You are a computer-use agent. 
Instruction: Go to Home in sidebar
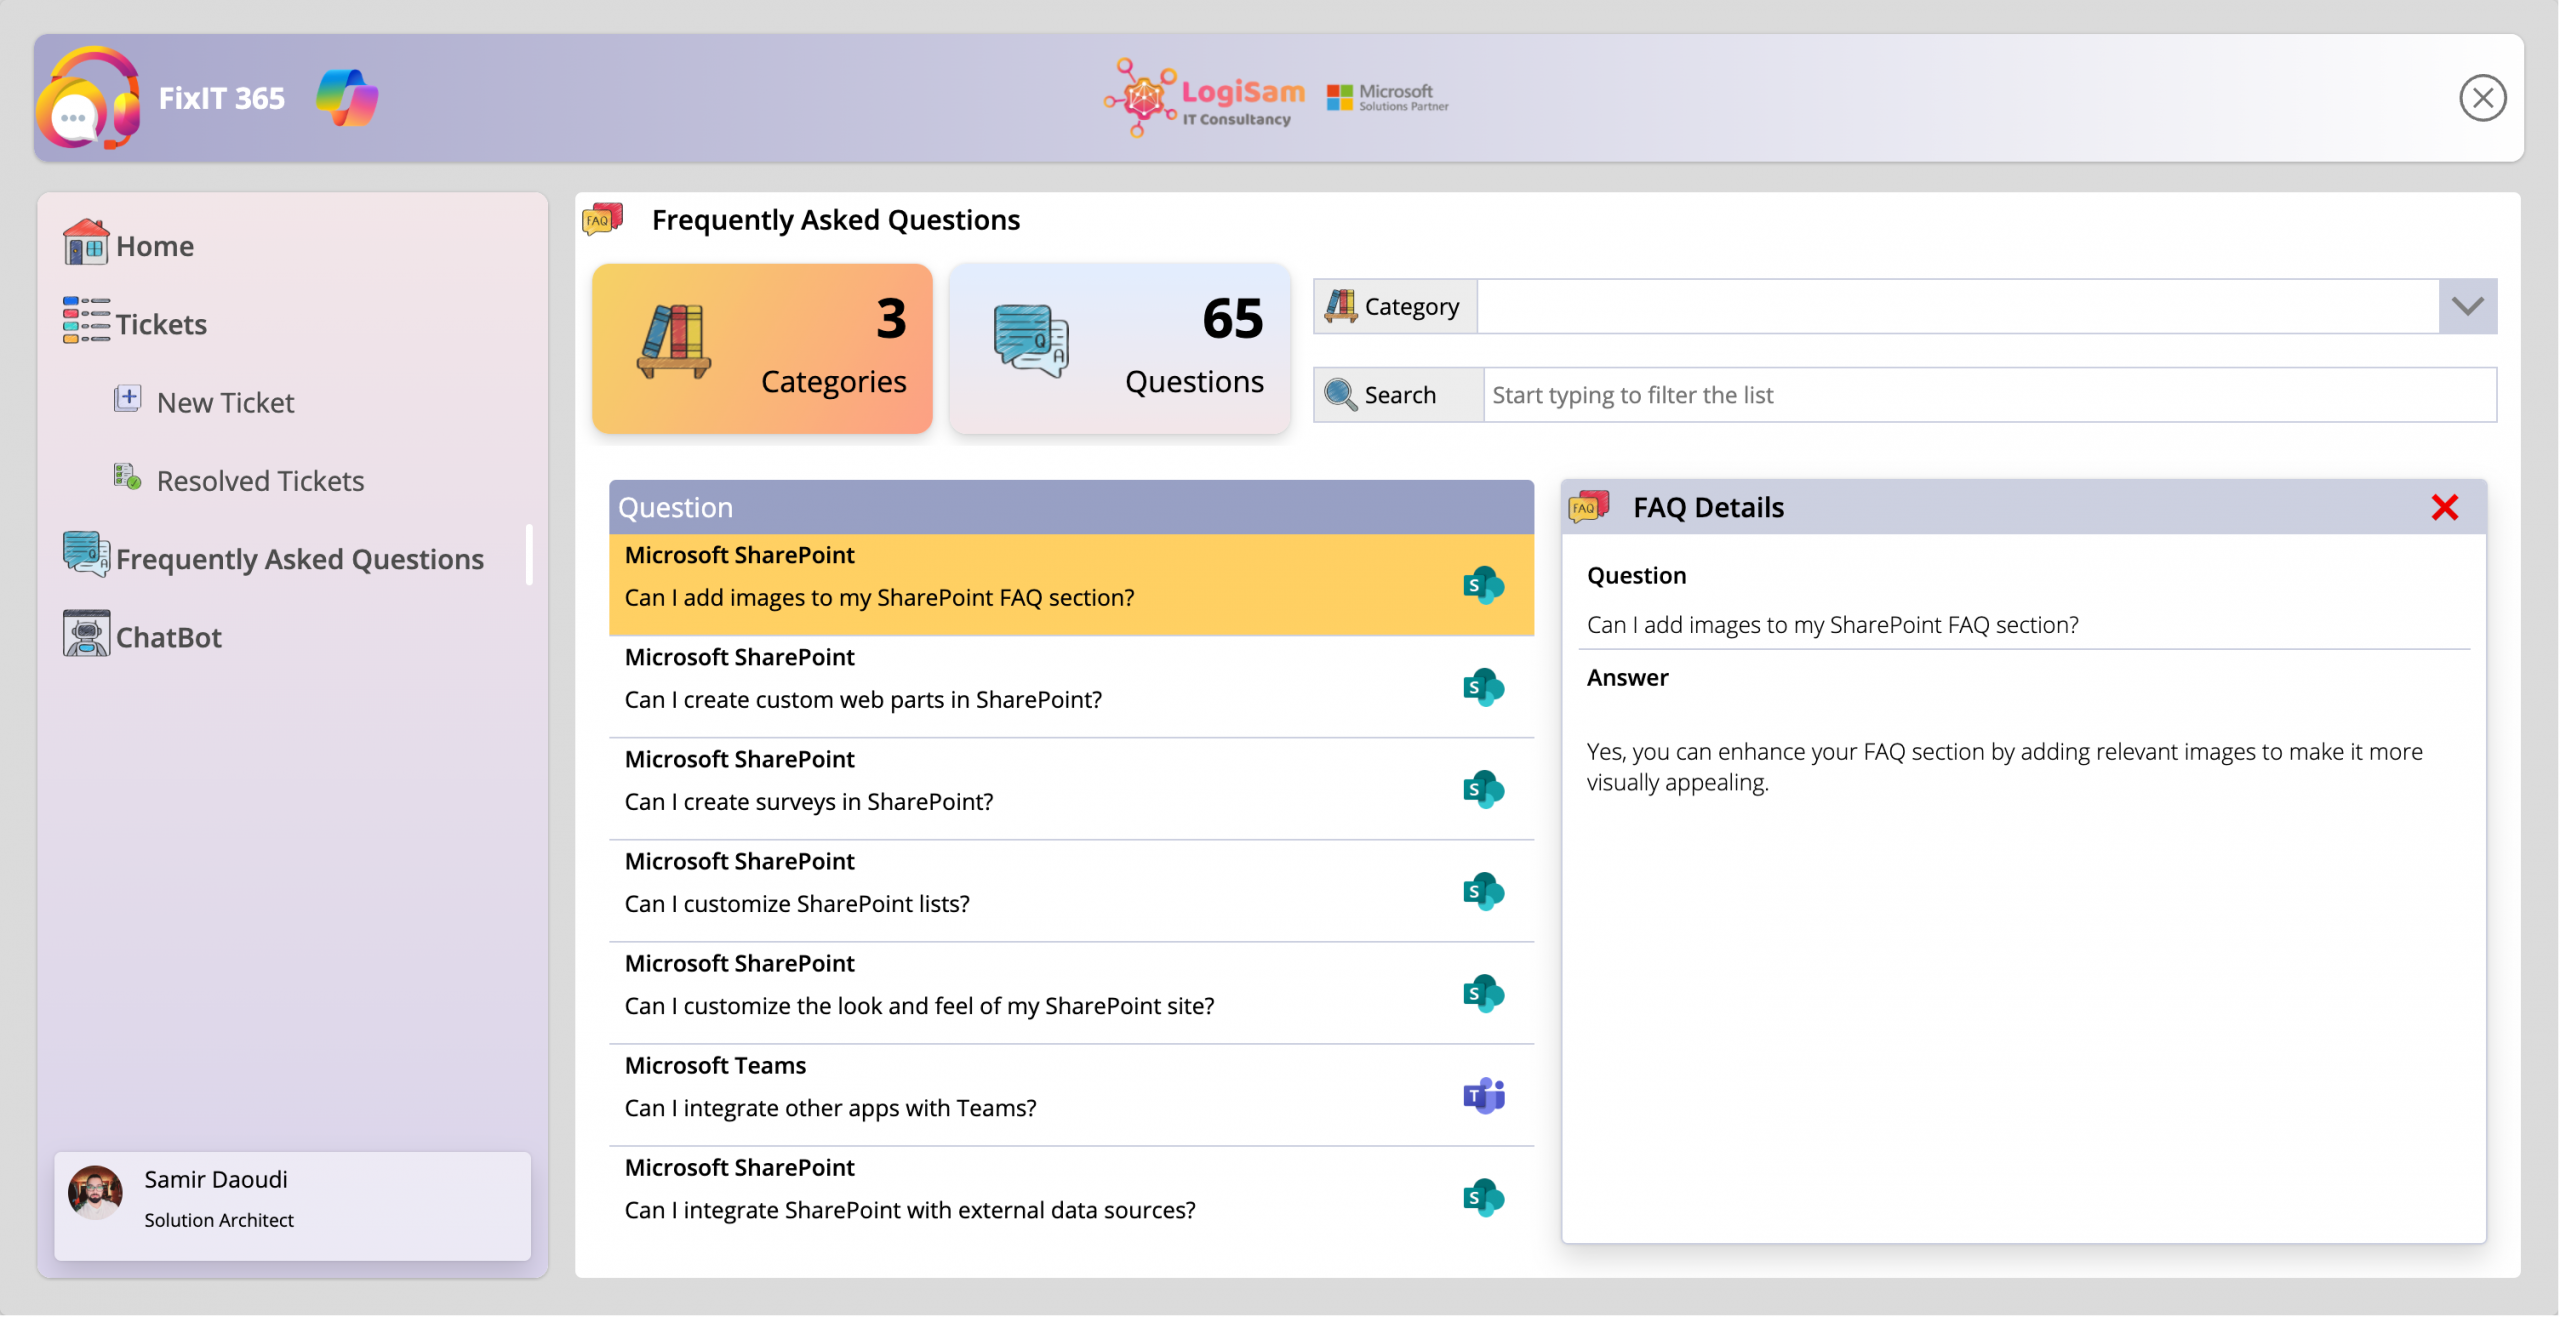tap(155, 246)
